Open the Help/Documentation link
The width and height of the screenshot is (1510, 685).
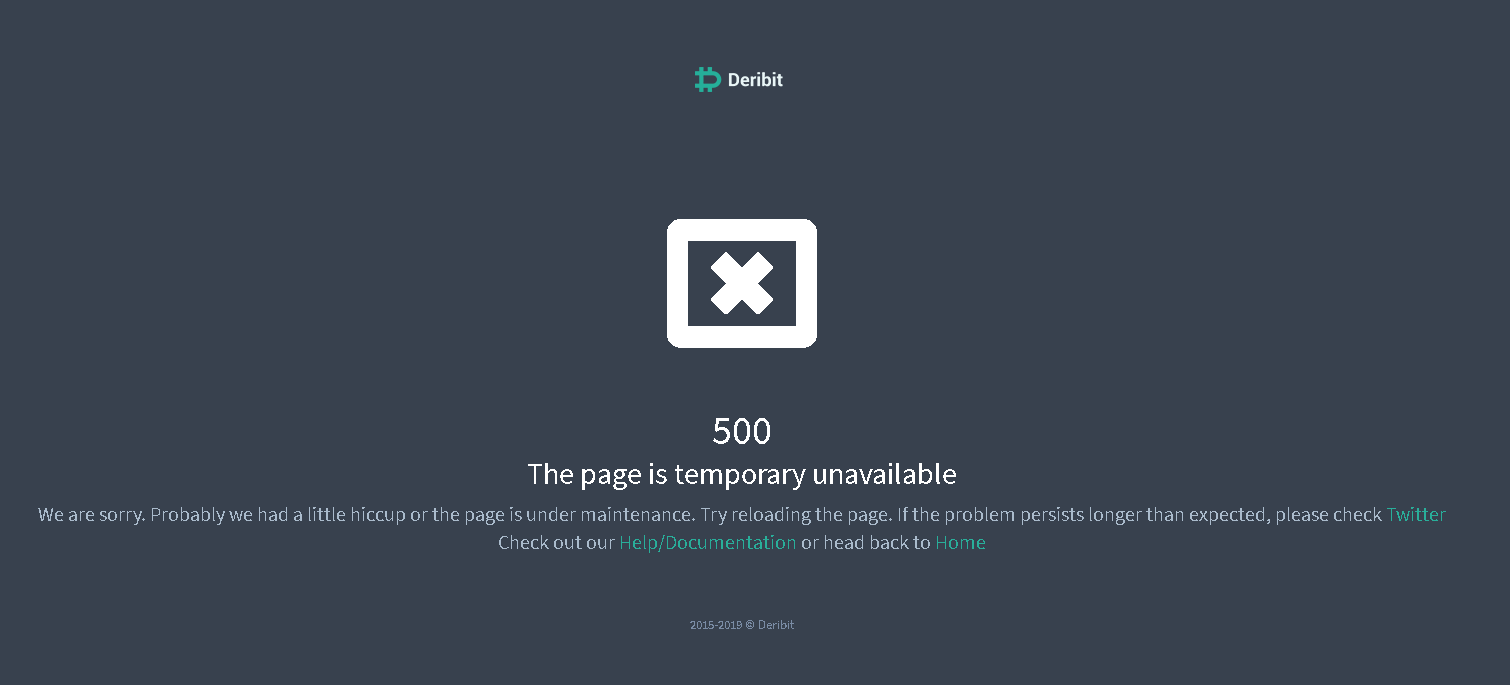click(708, 543)
